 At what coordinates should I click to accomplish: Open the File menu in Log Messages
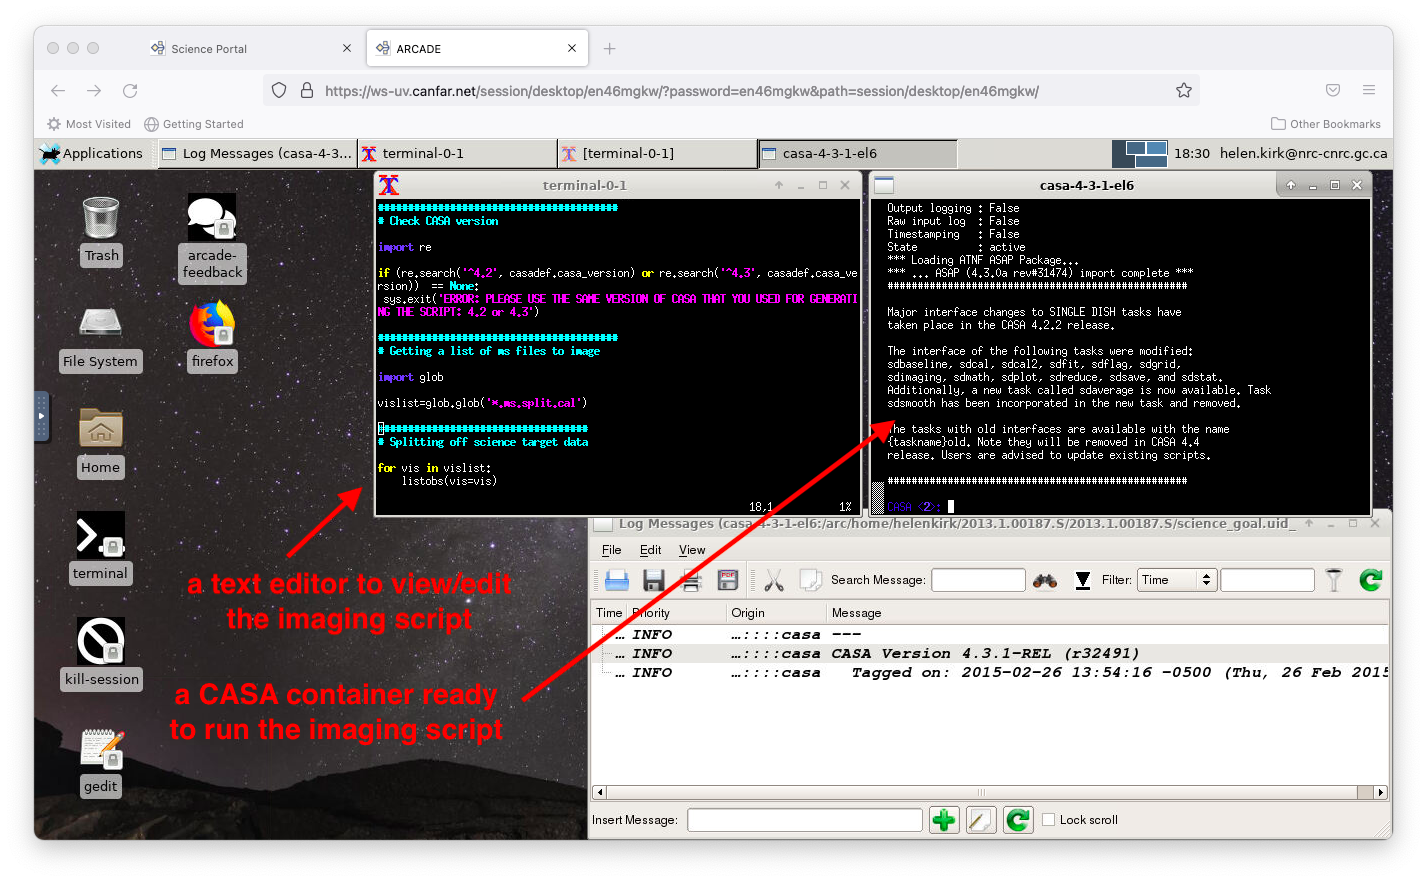coord(611,550)
